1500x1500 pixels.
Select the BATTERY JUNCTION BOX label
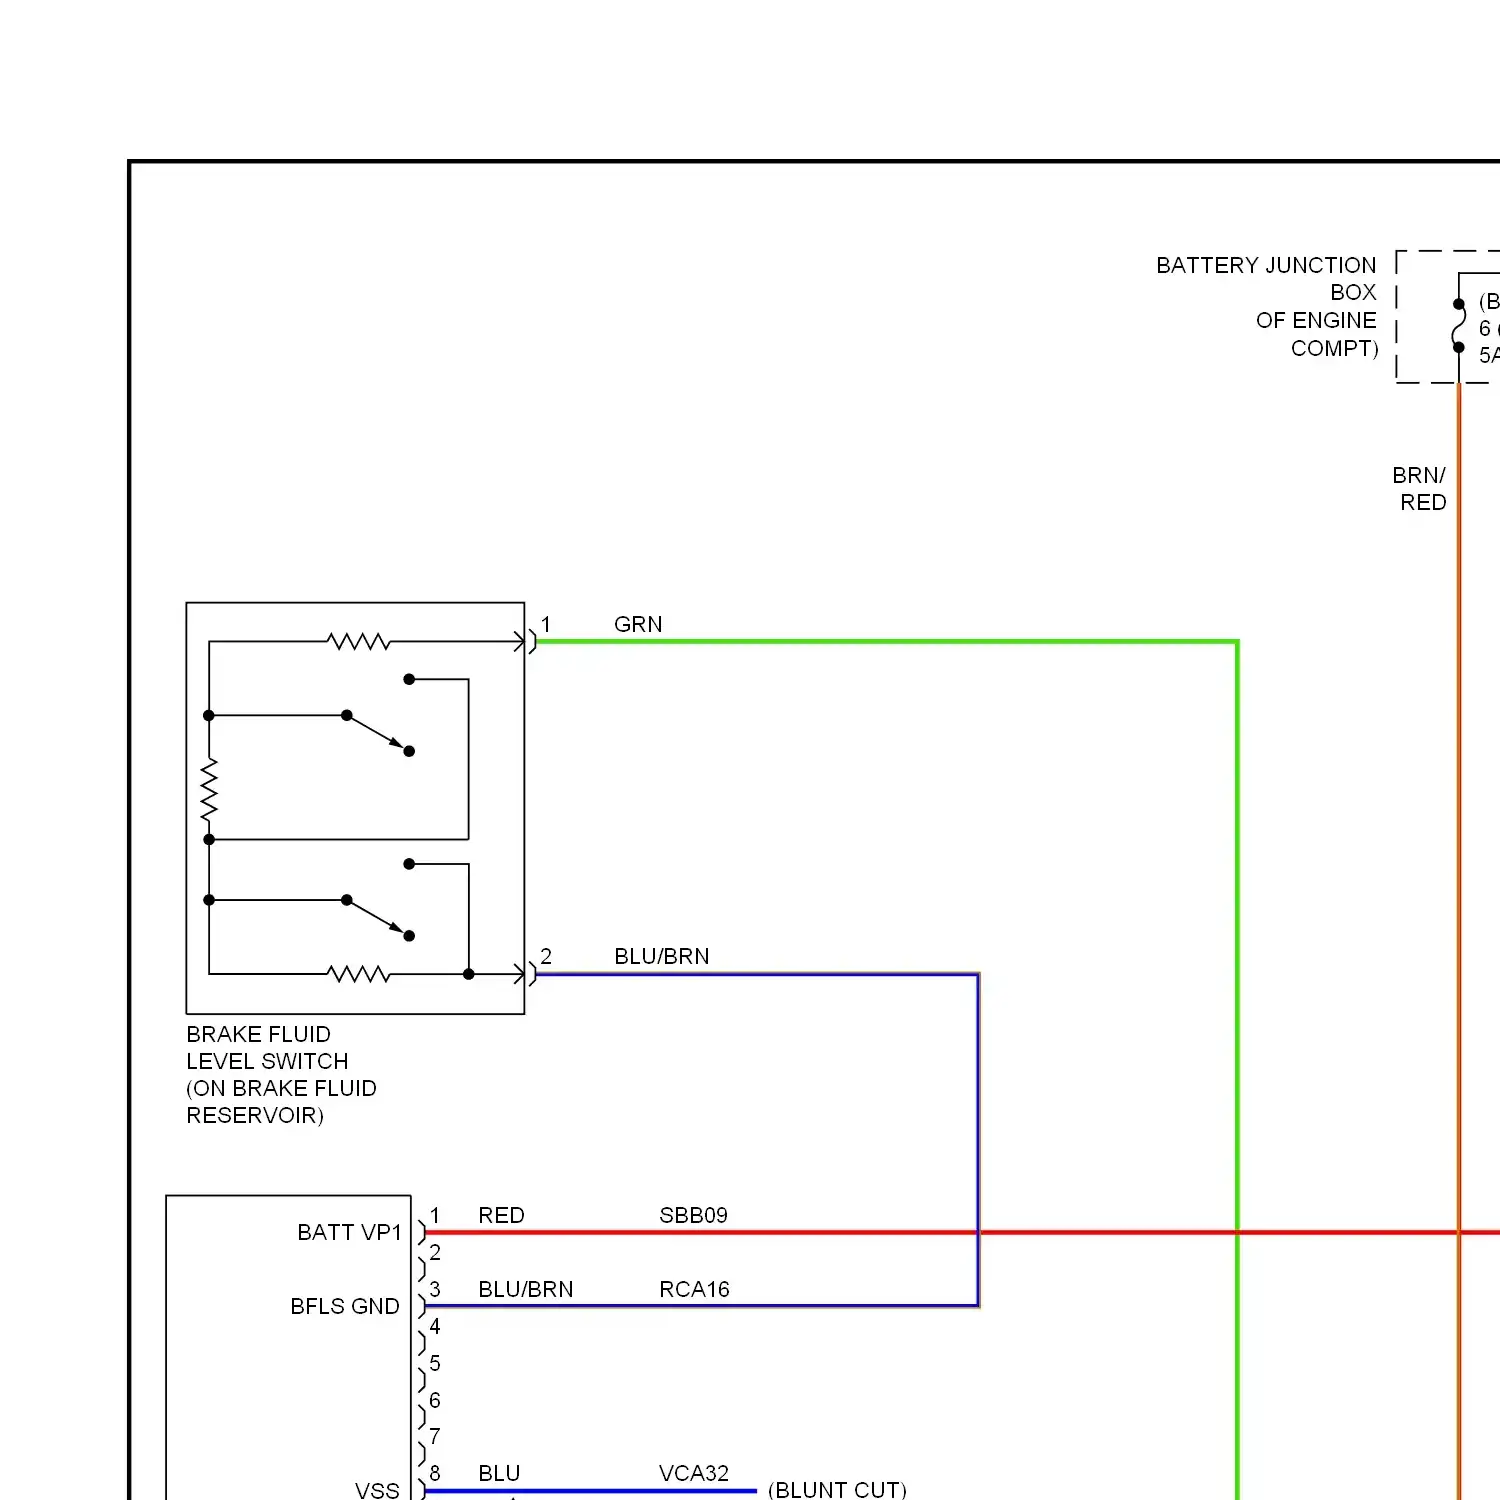tap(1267, 306)
